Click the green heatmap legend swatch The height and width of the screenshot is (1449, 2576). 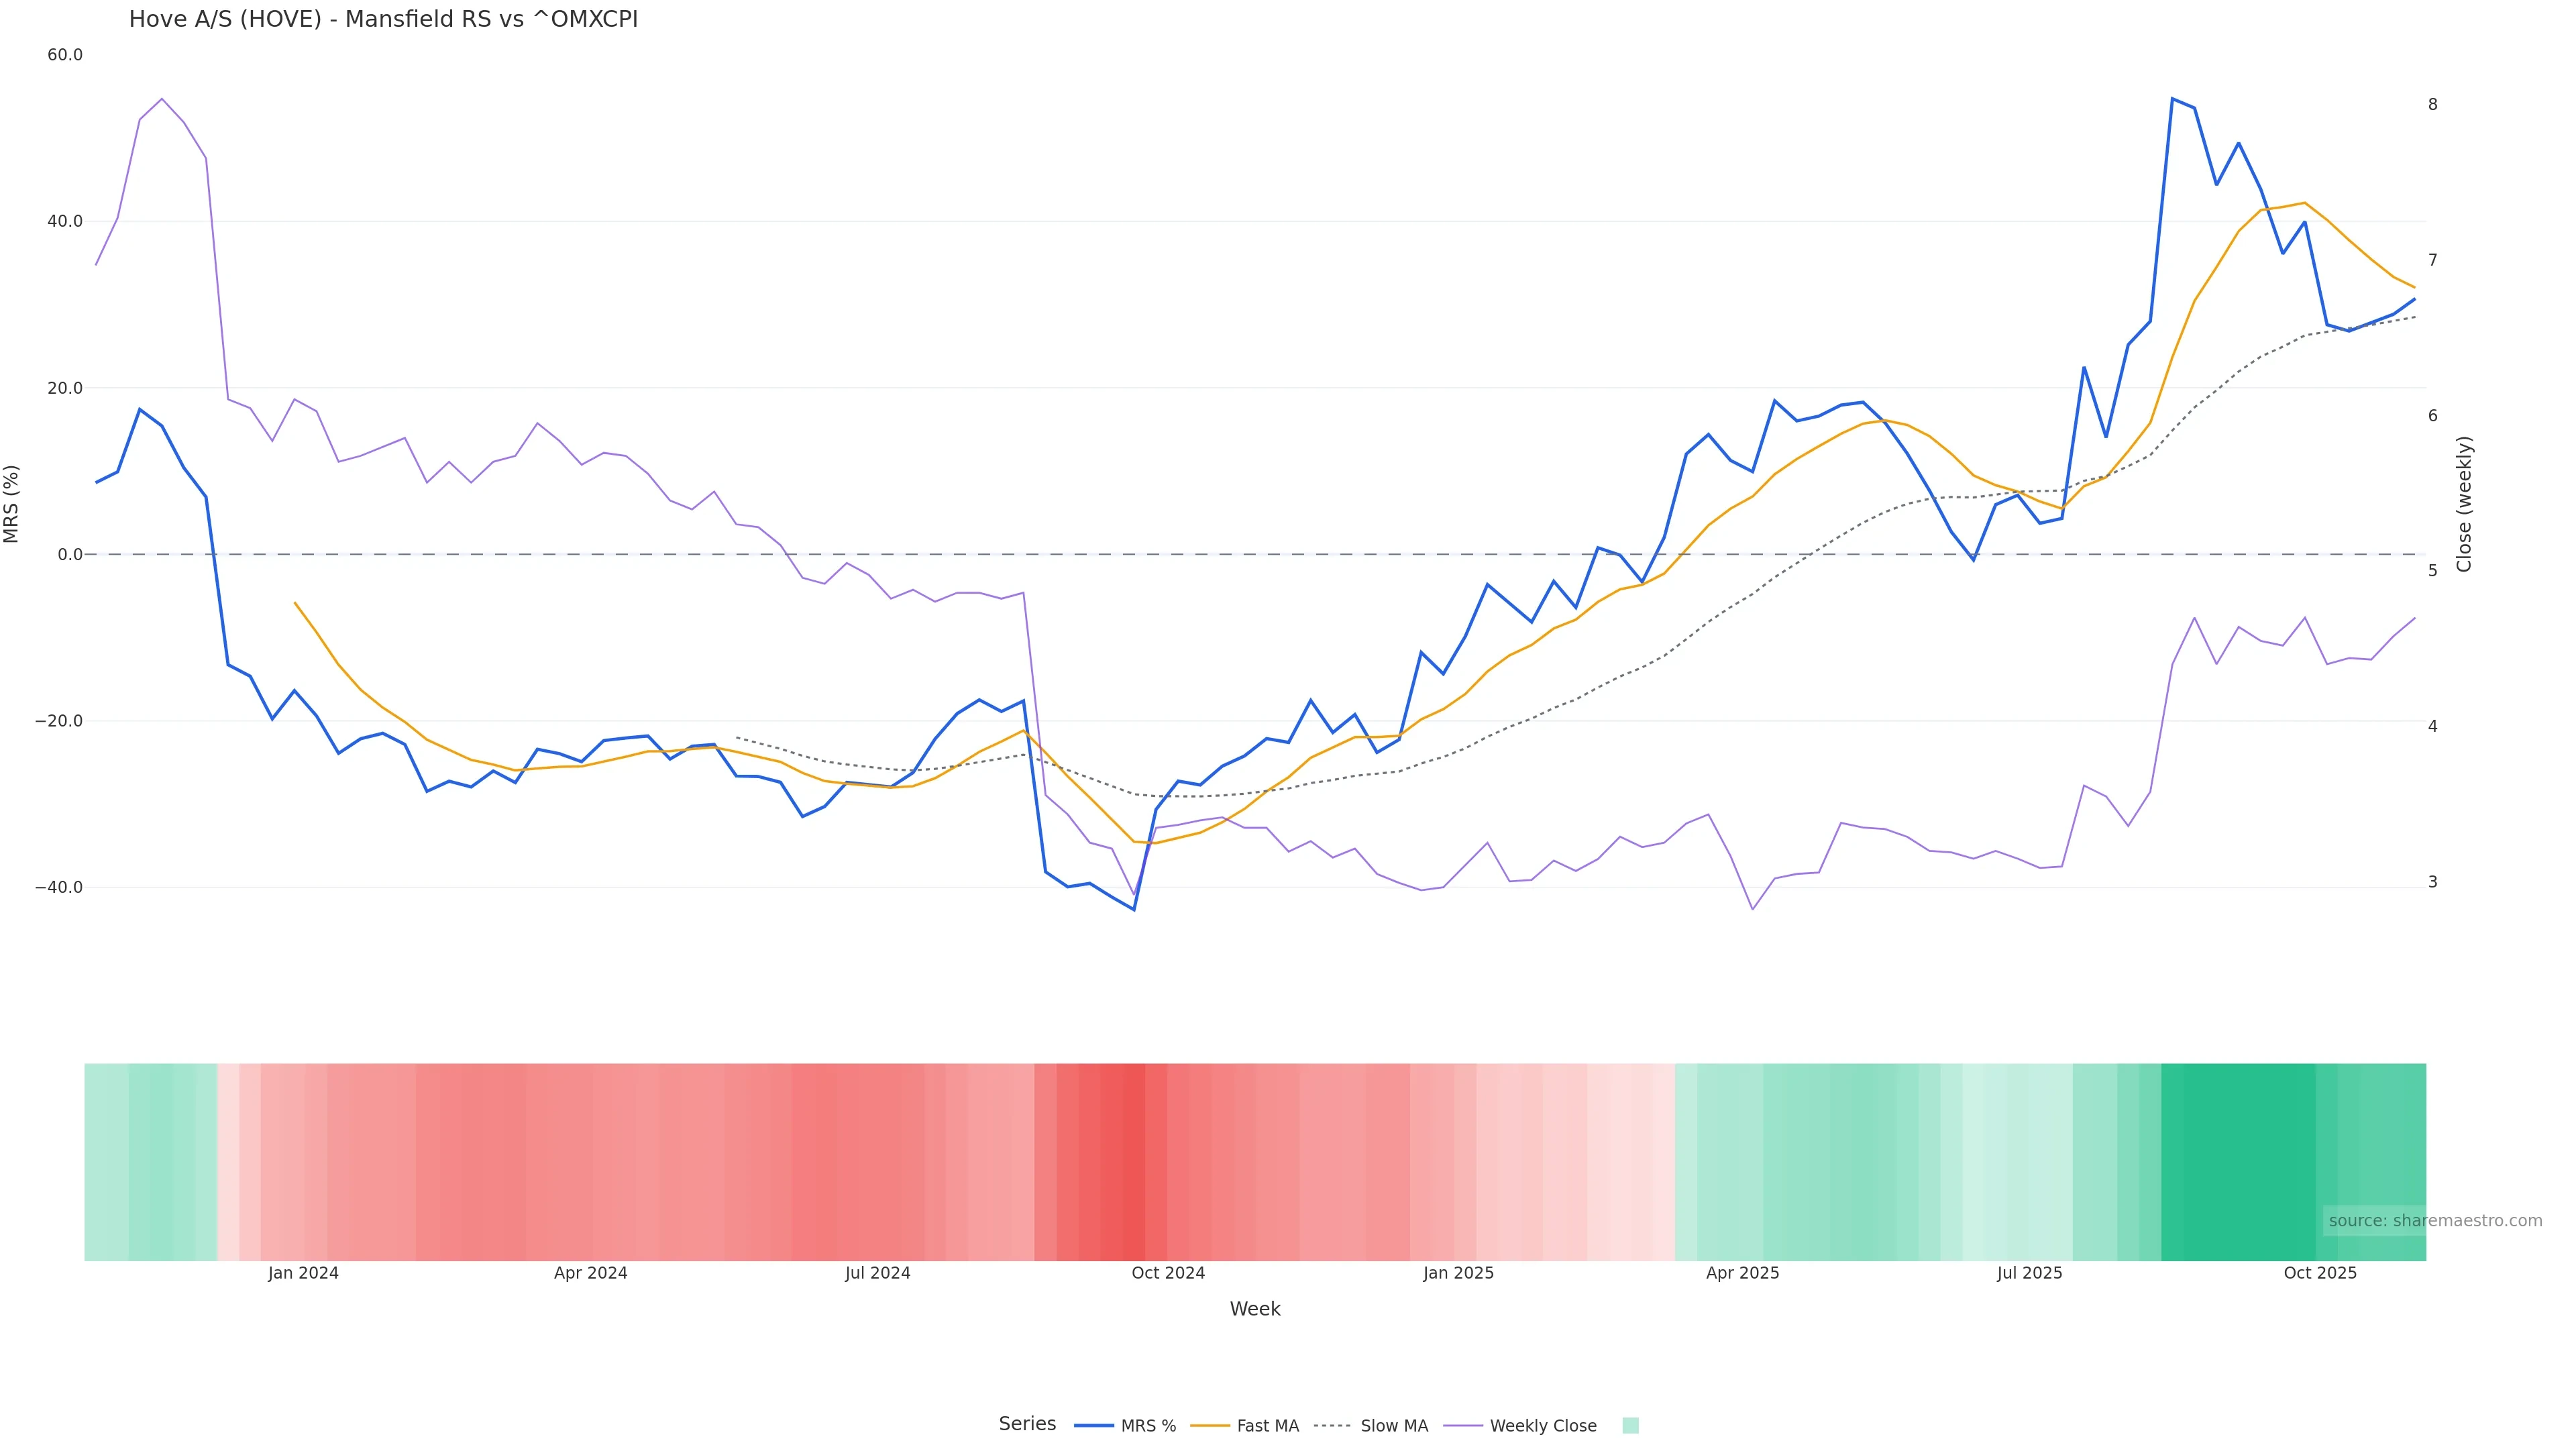[x=1630, y=1426]
